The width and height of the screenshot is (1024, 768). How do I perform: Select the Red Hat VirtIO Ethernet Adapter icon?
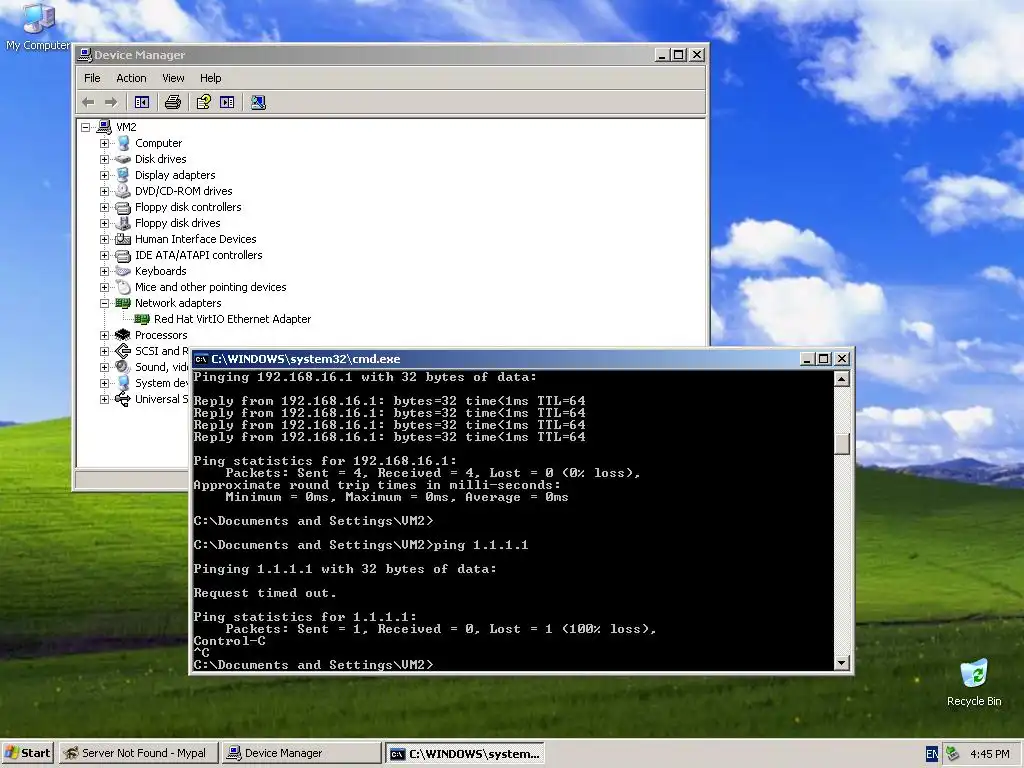coord(142,319)
